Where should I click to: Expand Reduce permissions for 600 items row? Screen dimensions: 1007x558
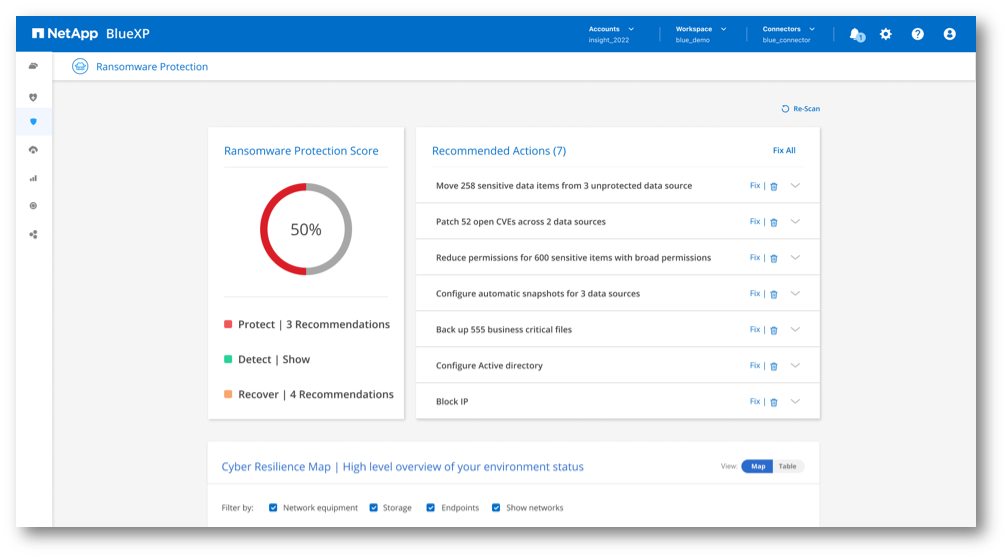click(795, 257)
